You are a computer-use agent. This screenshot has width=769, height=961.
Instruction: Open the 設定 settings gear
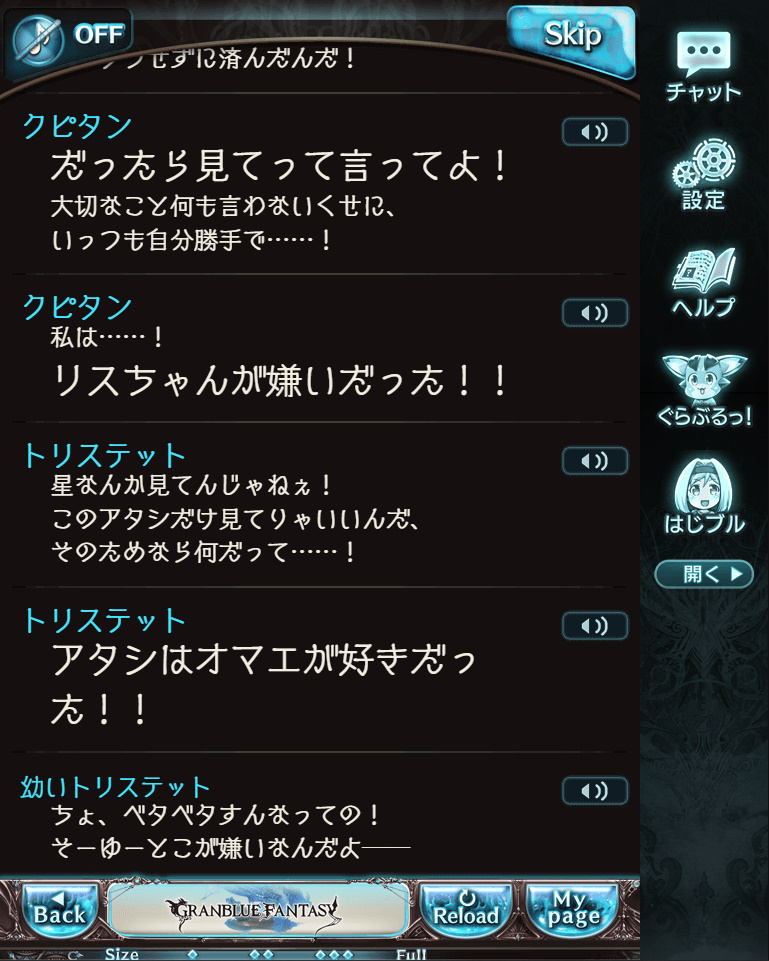coord(703,175)
